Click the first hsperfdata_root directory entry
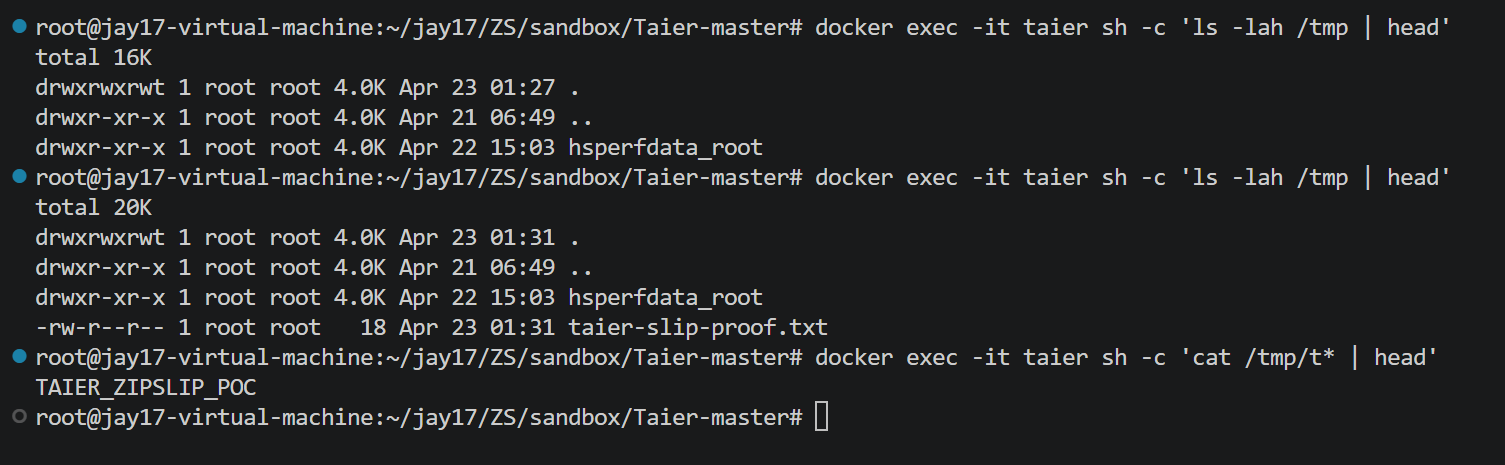Image resolution: width=1505 pixels, height=465 pixels. (666, 148)
